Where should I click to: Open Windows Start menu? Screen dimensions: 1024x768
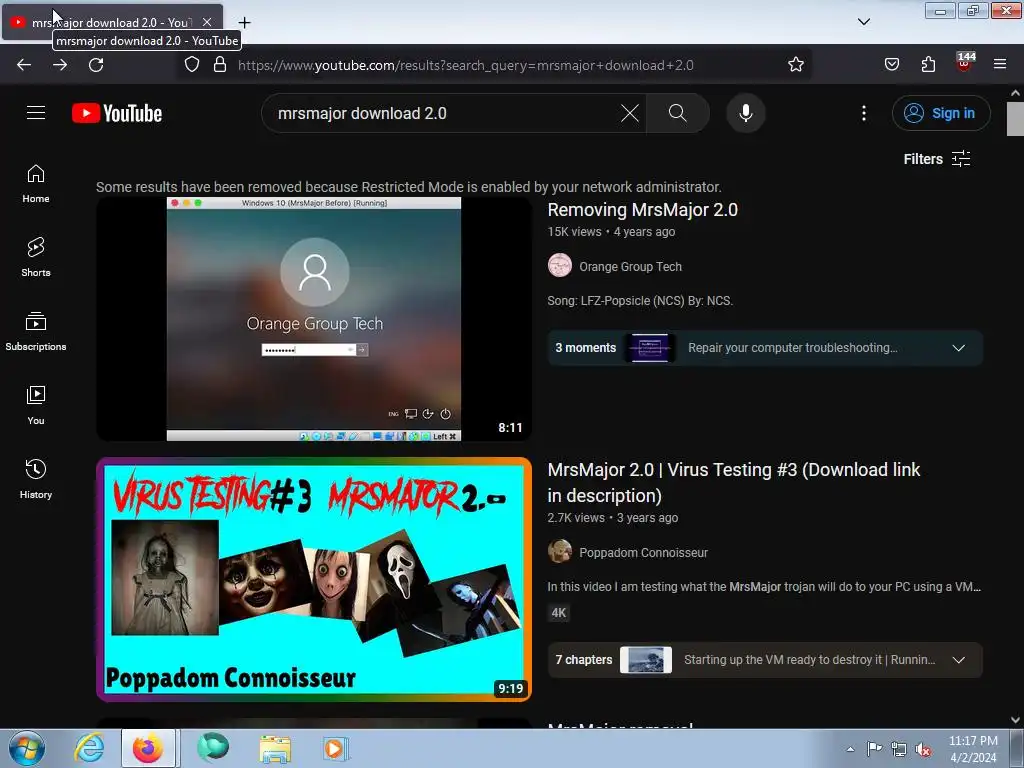27,748
